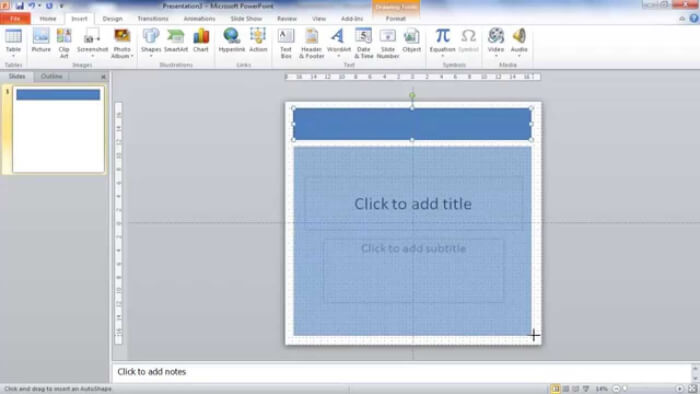Insert a Picture from the ribbon
Screen dimensions: 700x394
(x=41, y=41)
